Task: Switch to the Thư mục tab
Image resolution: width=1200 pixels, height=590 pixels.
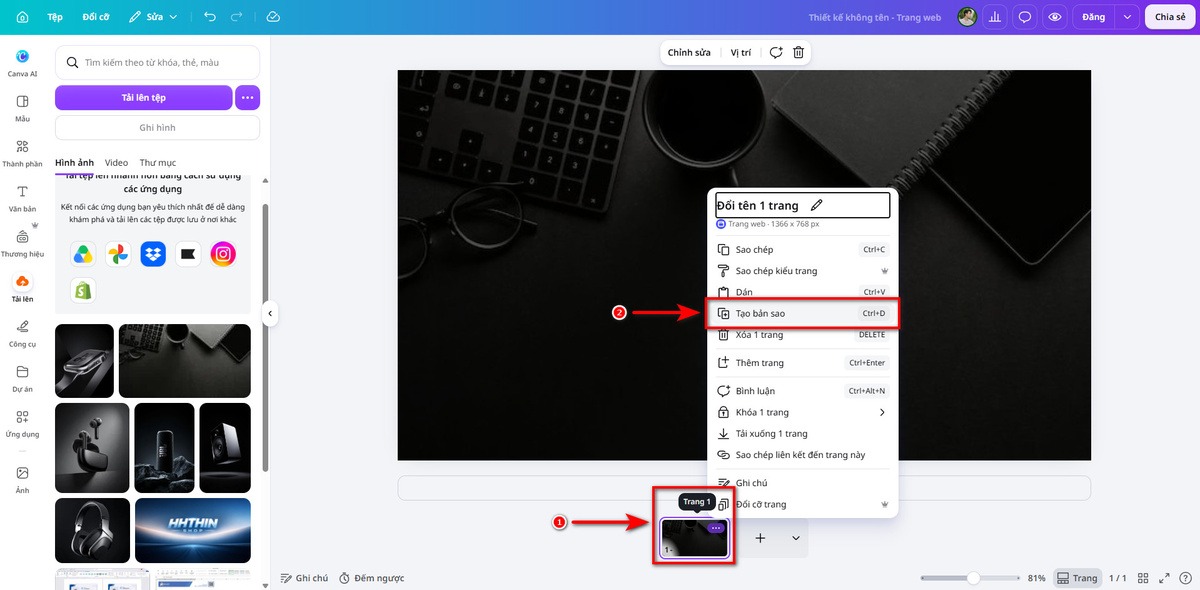Action: point(158,162)
